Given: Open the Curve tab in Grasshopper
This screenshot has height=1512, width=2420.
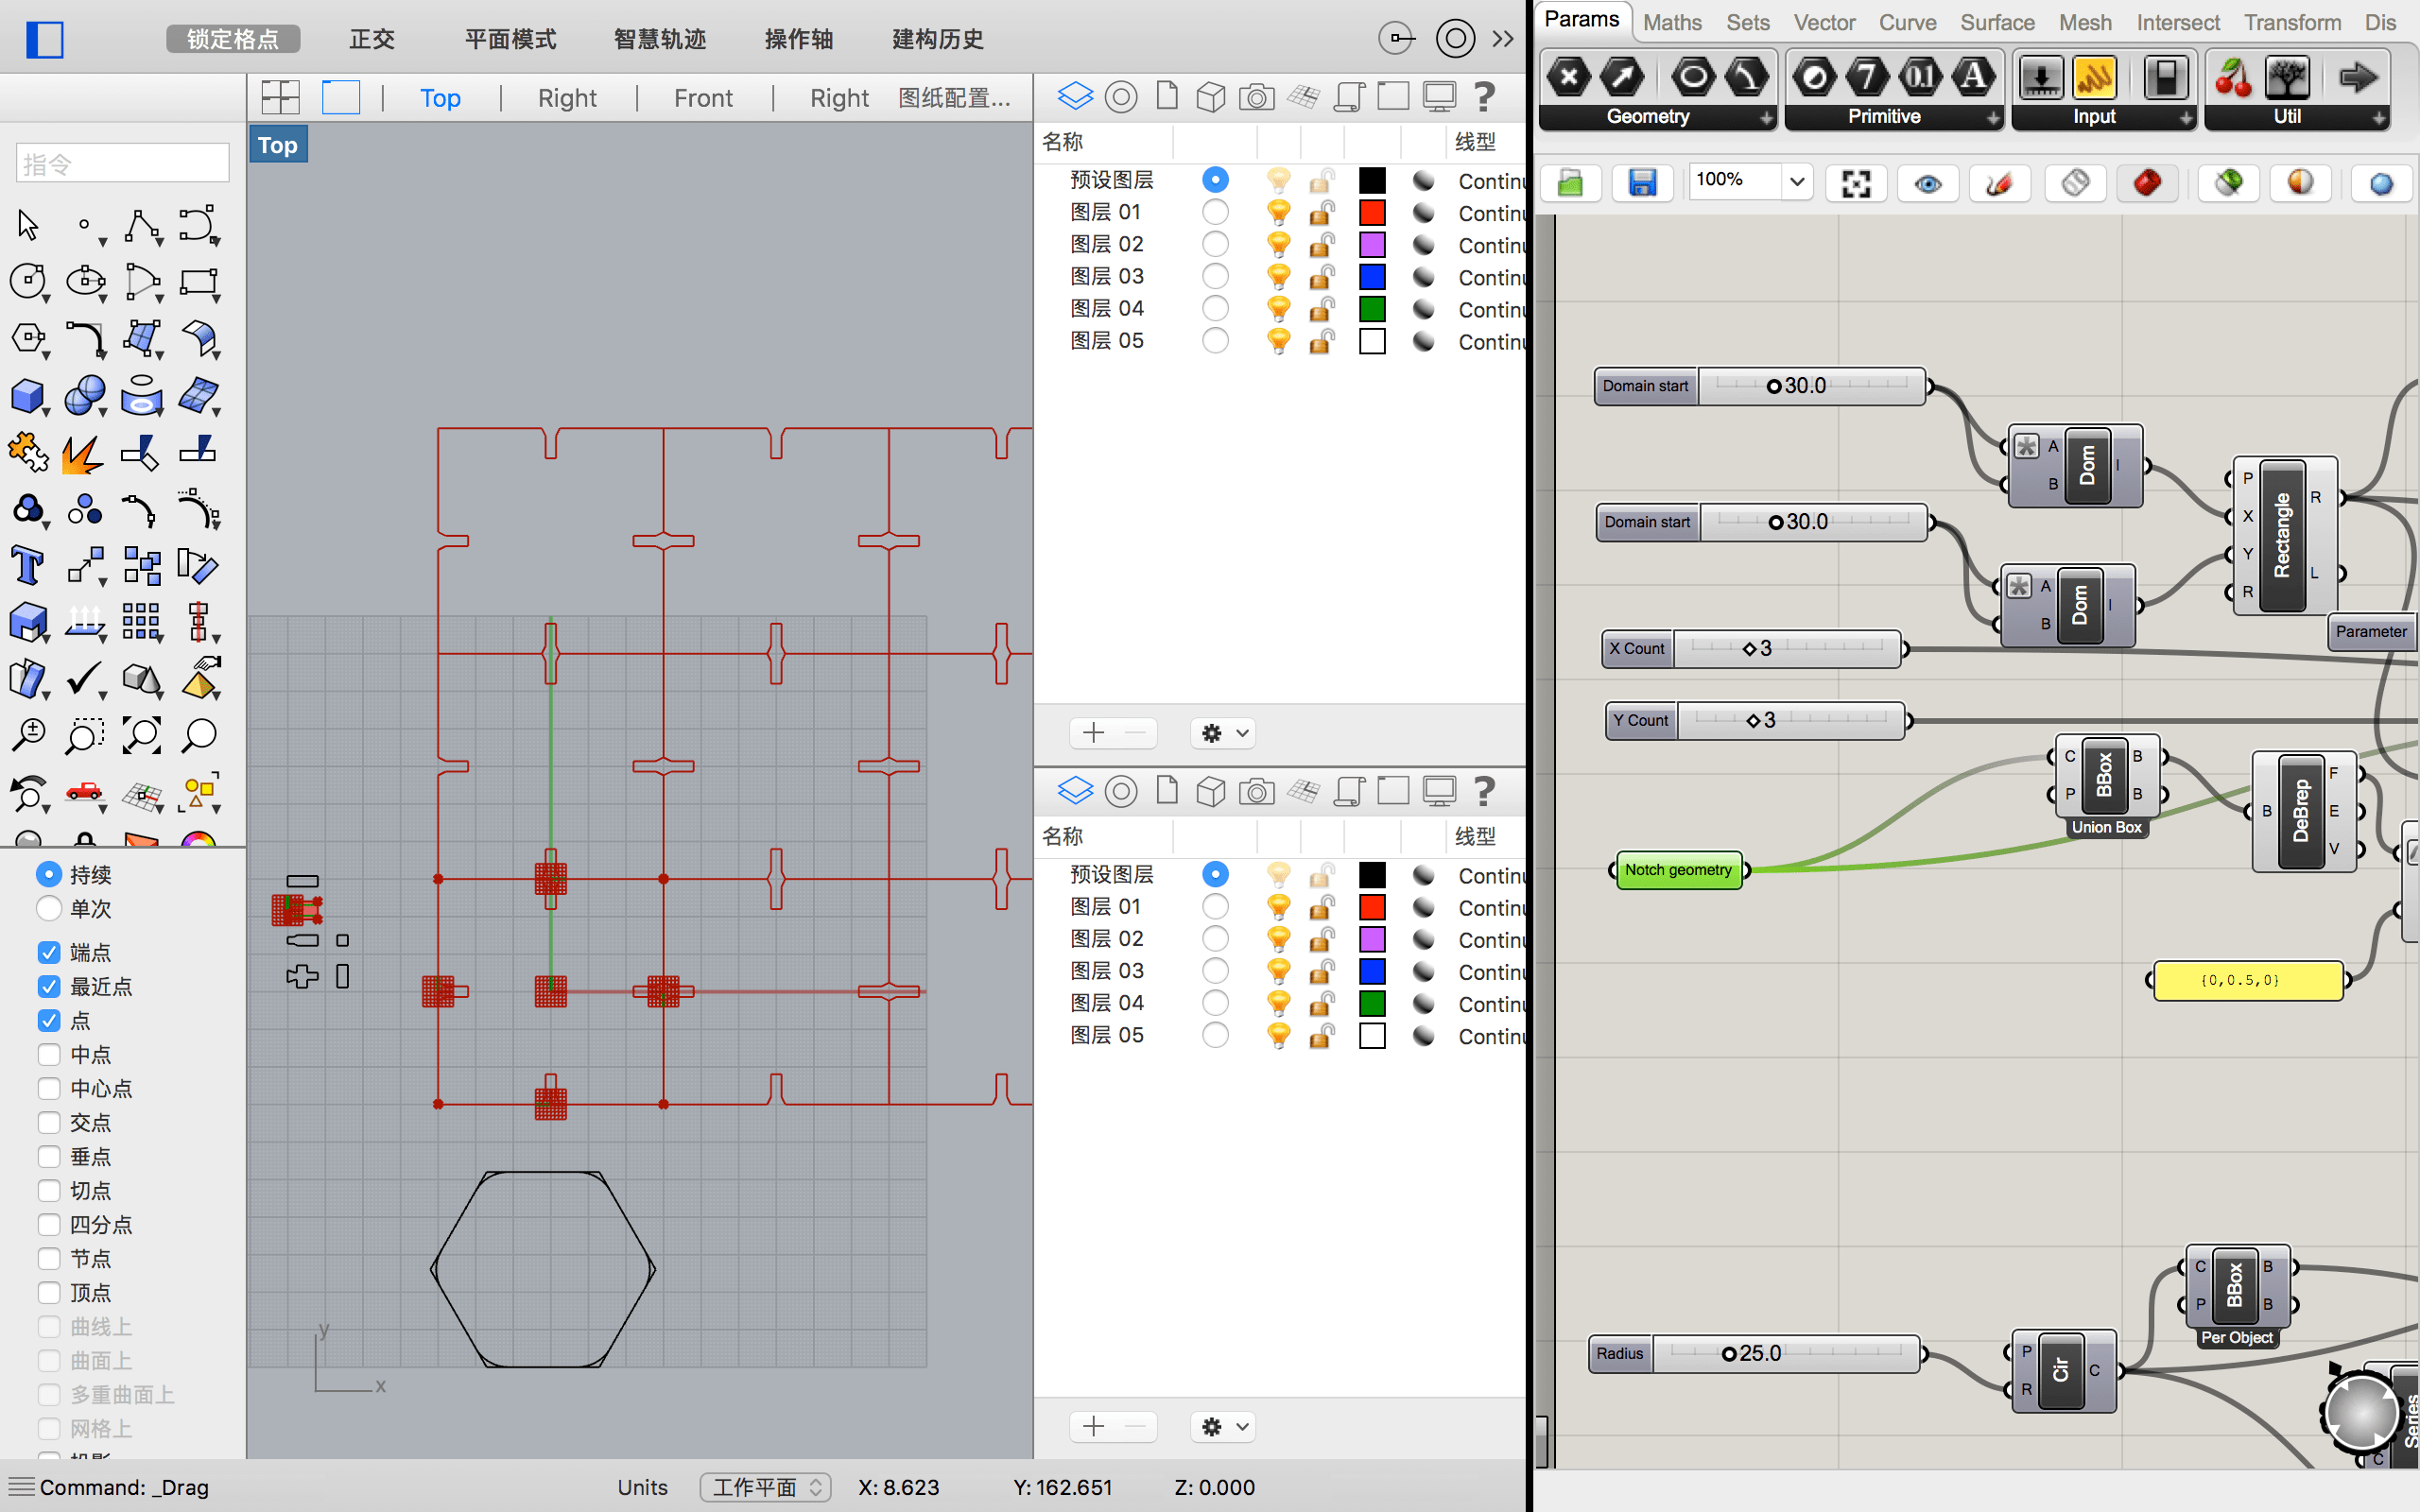Looking at the screenshot, I should pyautogui.click(x=1907, y=22).
